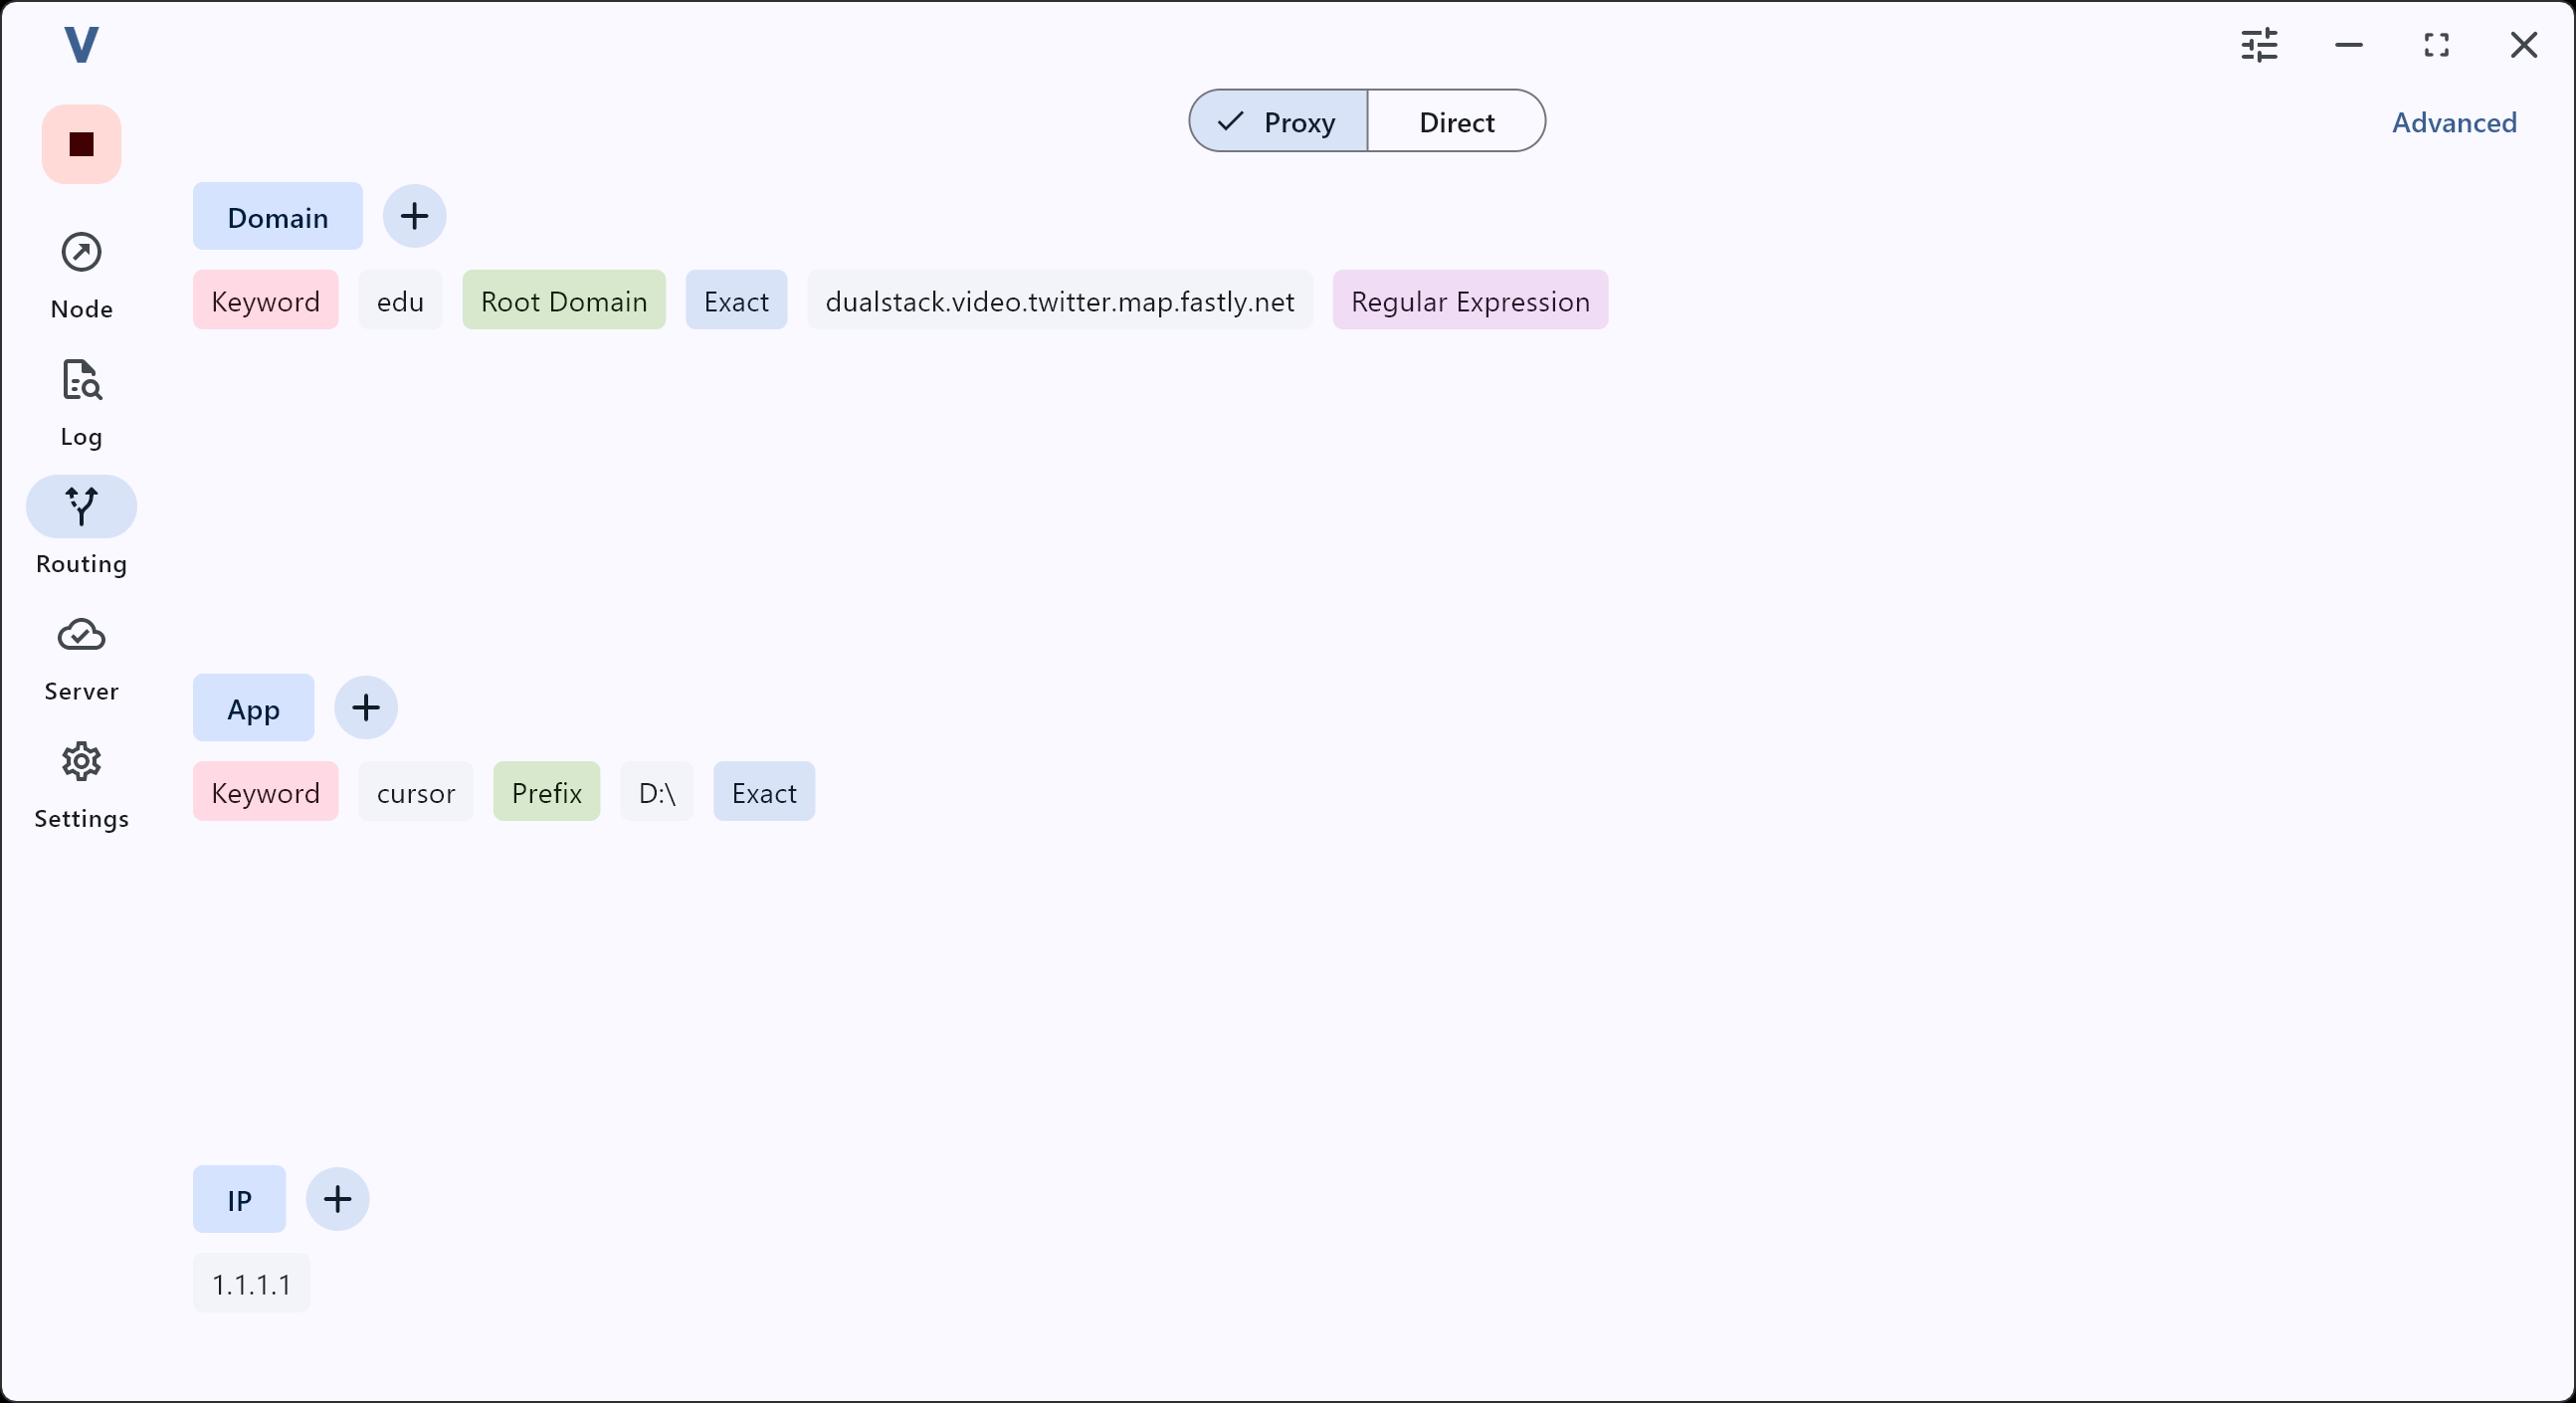Viewport: 2576px width, 1403px height.
Task: Open the Node section
Action: click(x=81, y=275)
